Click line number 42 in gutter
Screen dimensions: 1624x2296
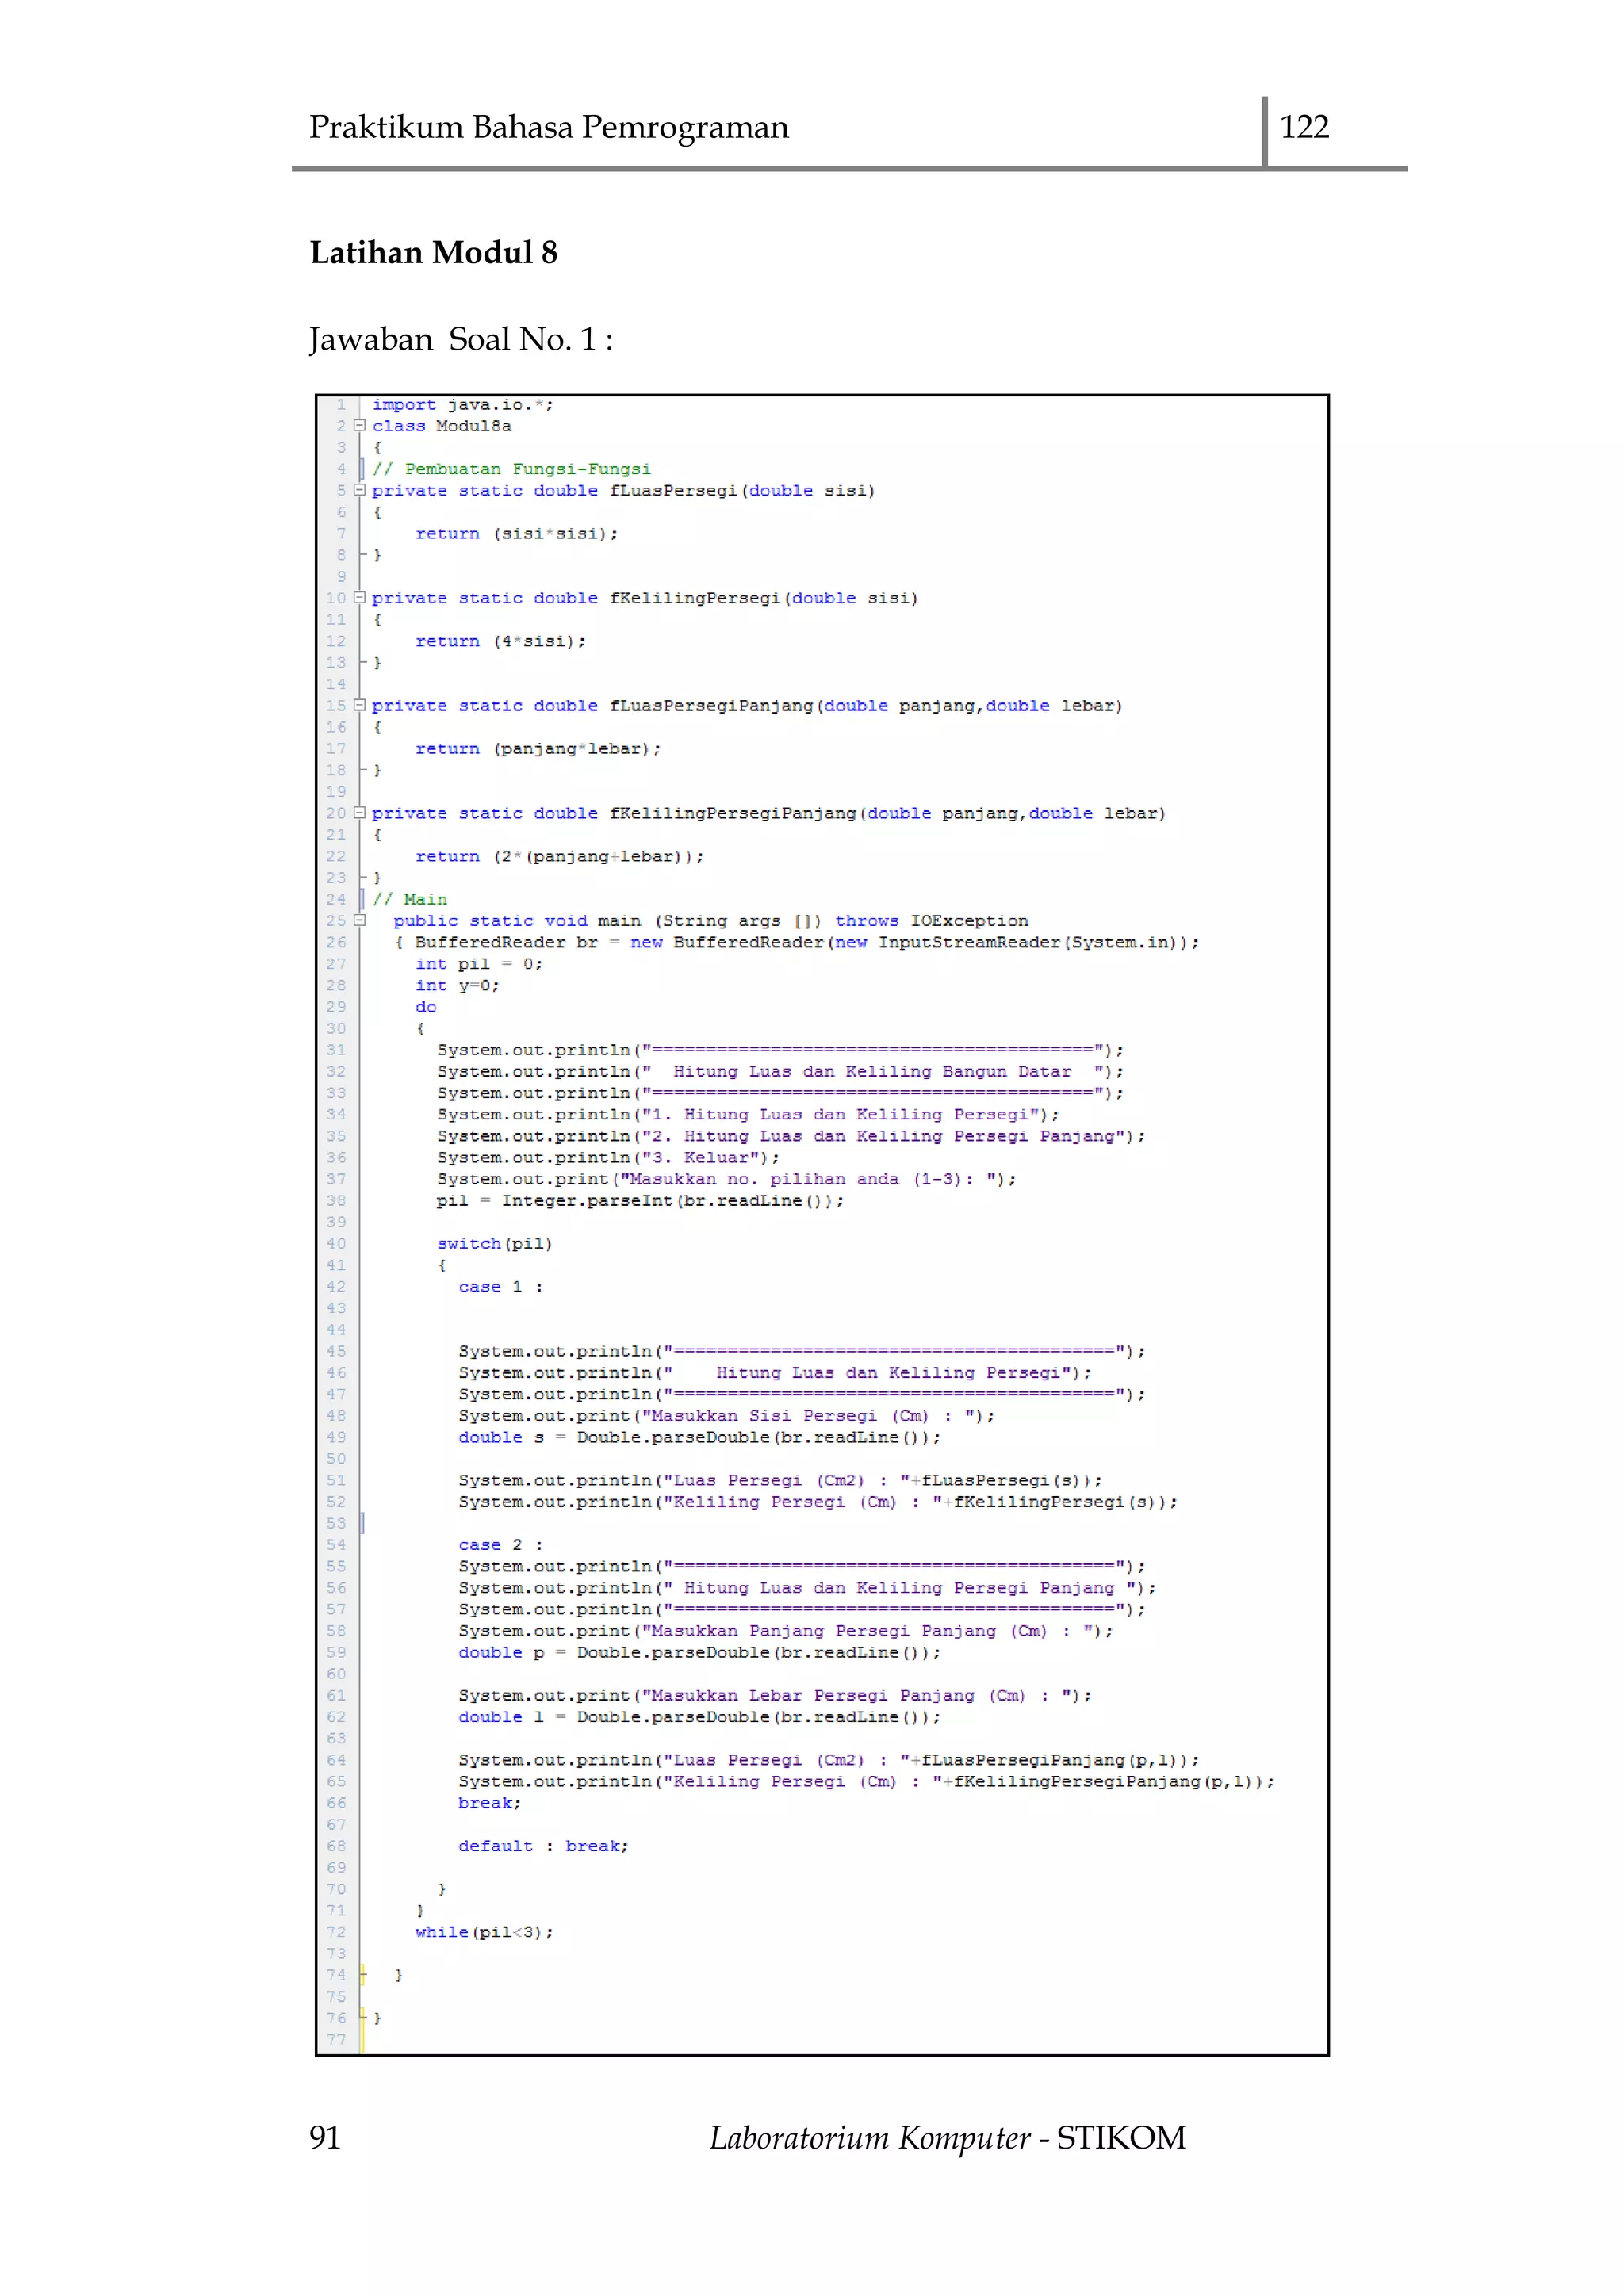tap(336, 1286)
